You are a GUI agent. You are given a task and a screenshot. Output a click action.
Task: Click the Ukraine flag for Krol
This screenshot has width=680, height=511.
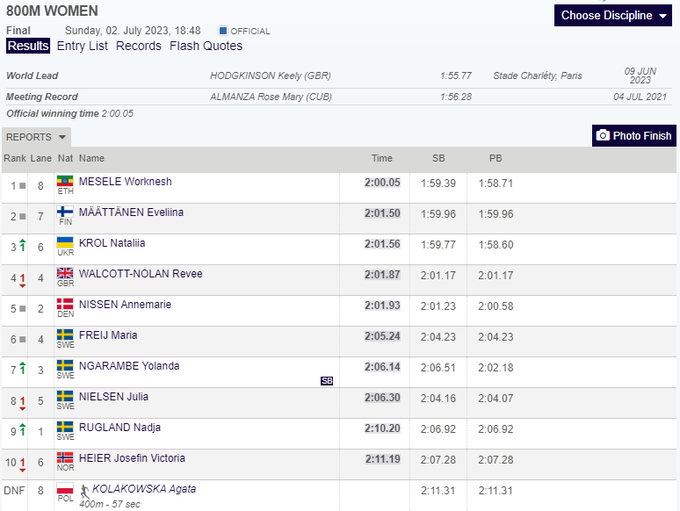pyautogui.click(x=65, y=243)
